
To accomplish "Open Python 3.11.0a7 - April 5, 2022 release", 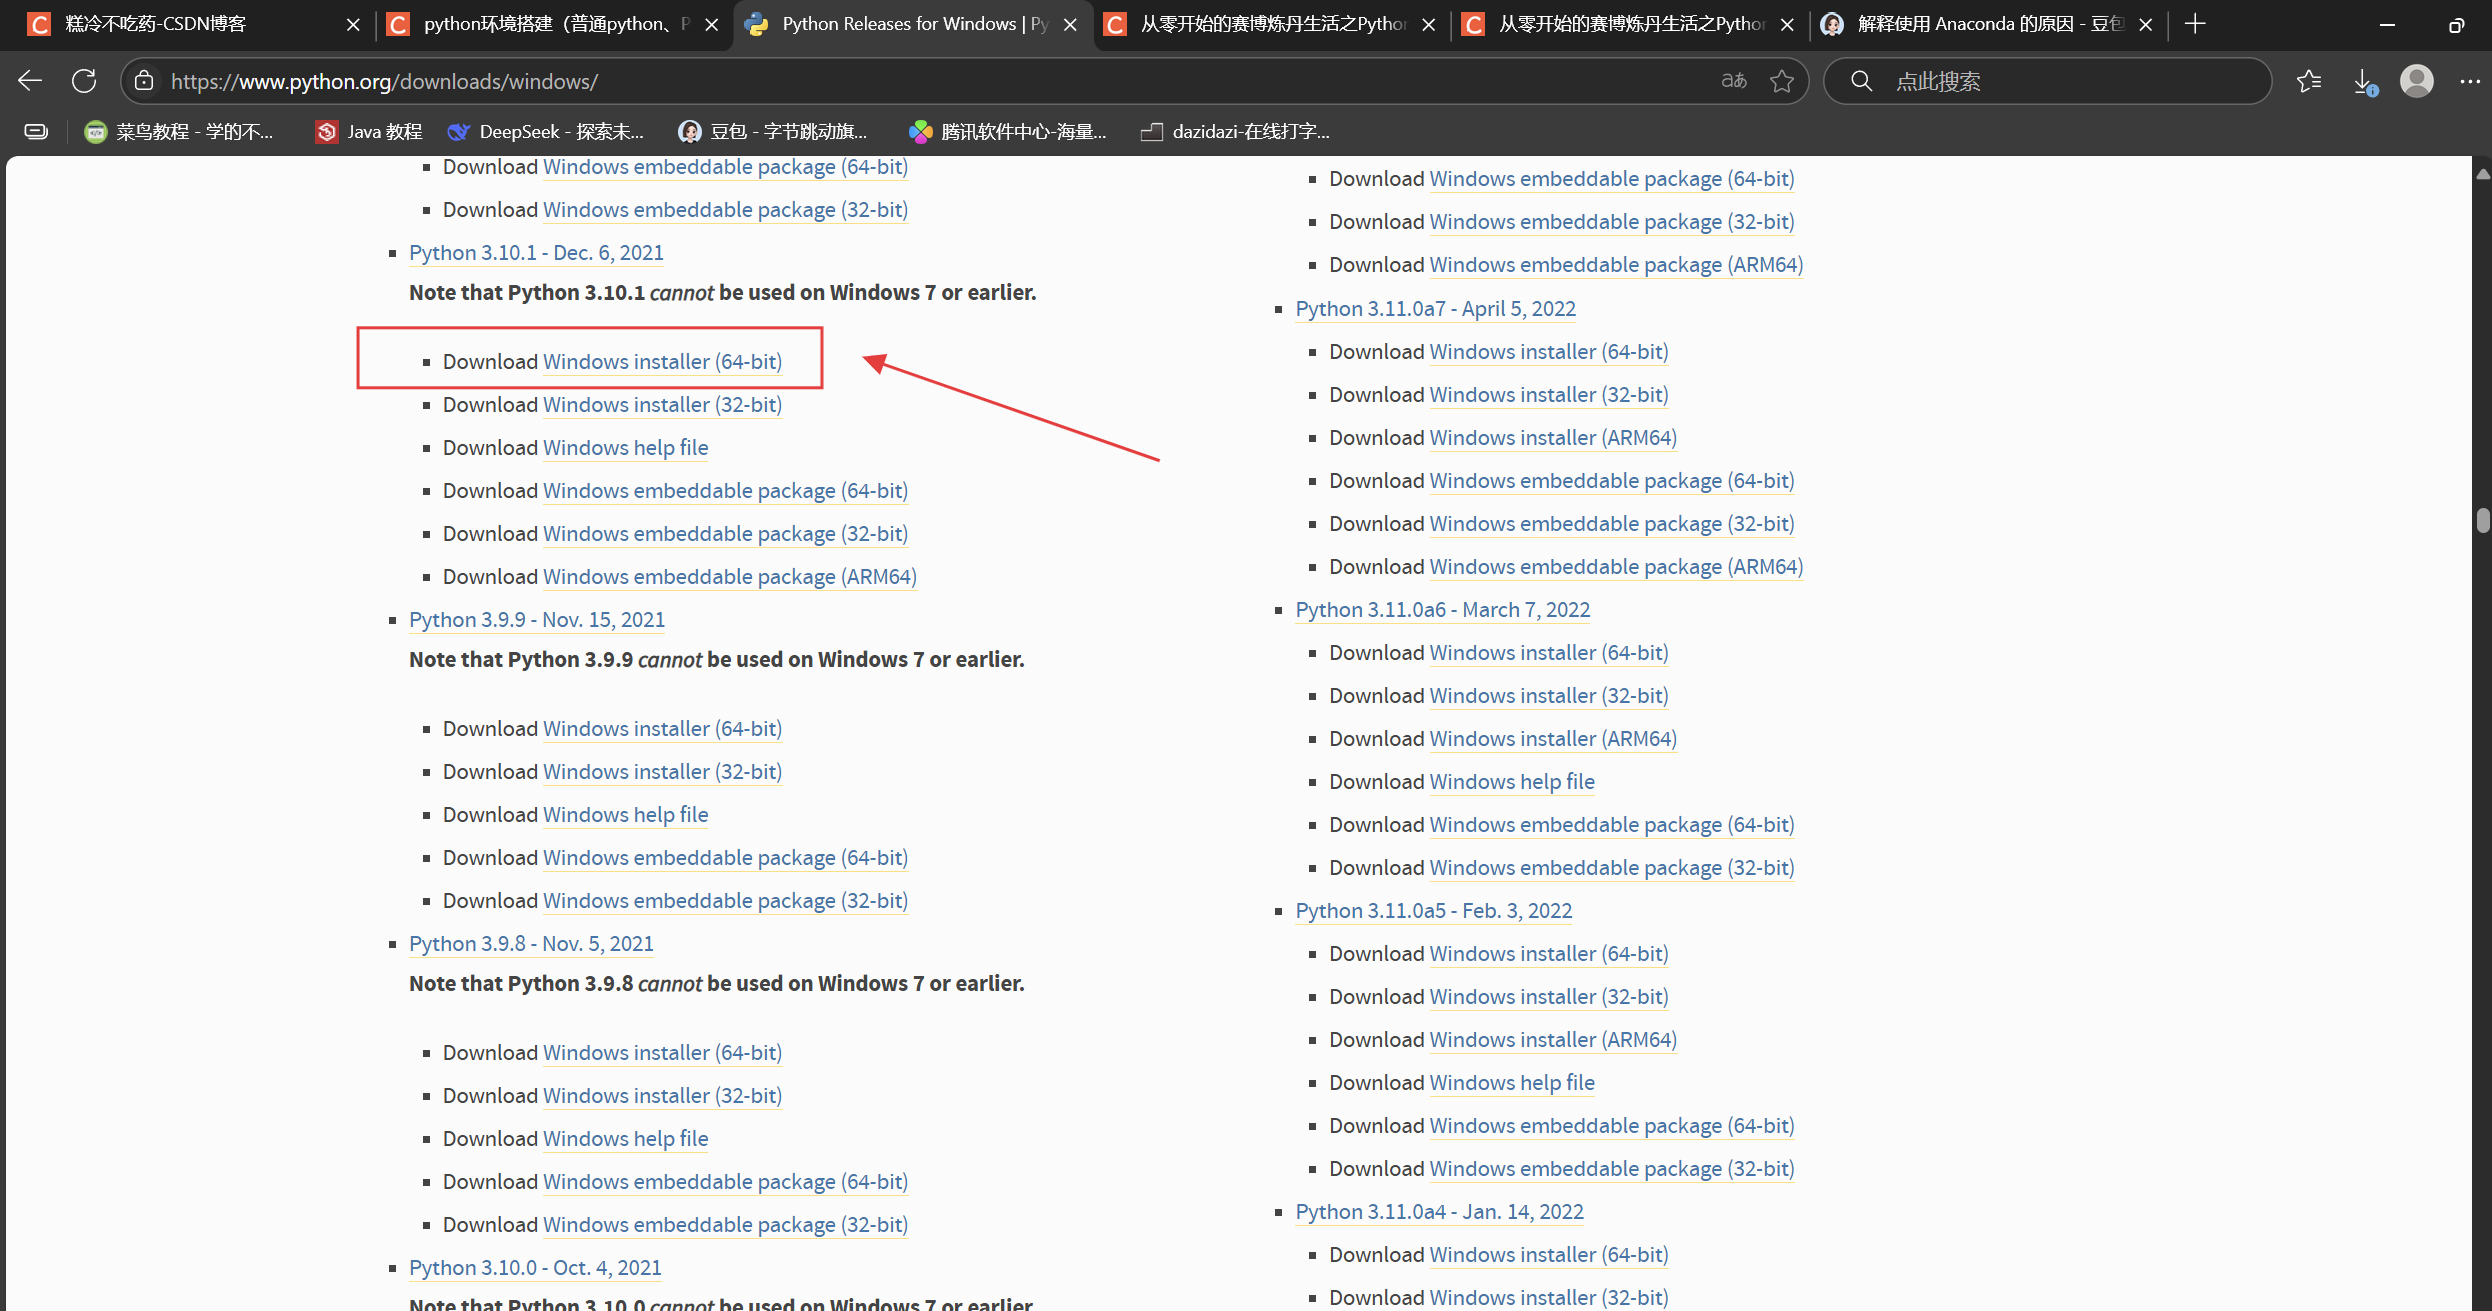I will tap(1435, 309).
